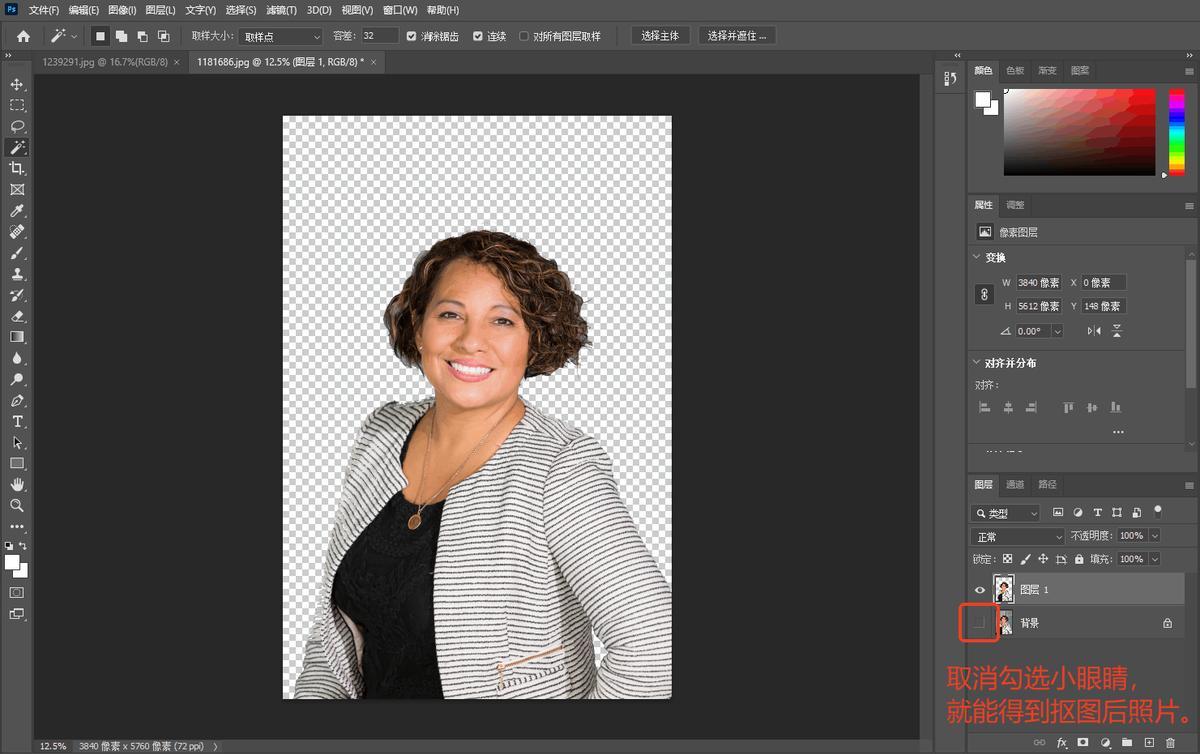The image size is (1200, 754).
Task: Uncheck the 连续 checkbox
Action: point(477,36)
